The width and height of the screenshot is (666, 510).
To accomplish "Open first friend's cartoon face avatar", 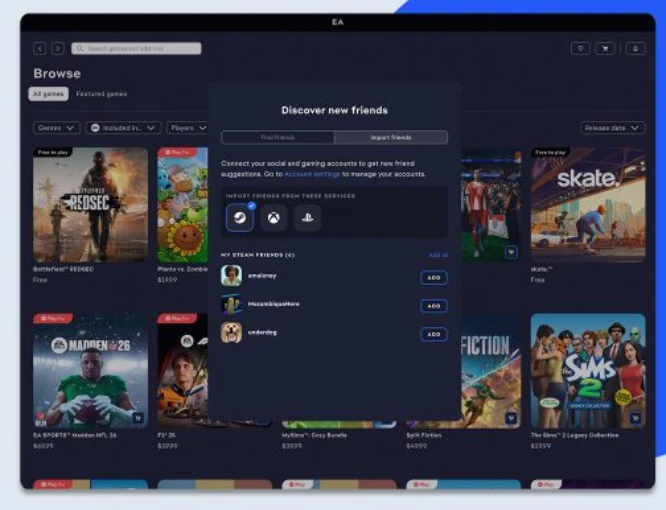I will point(231,276).
